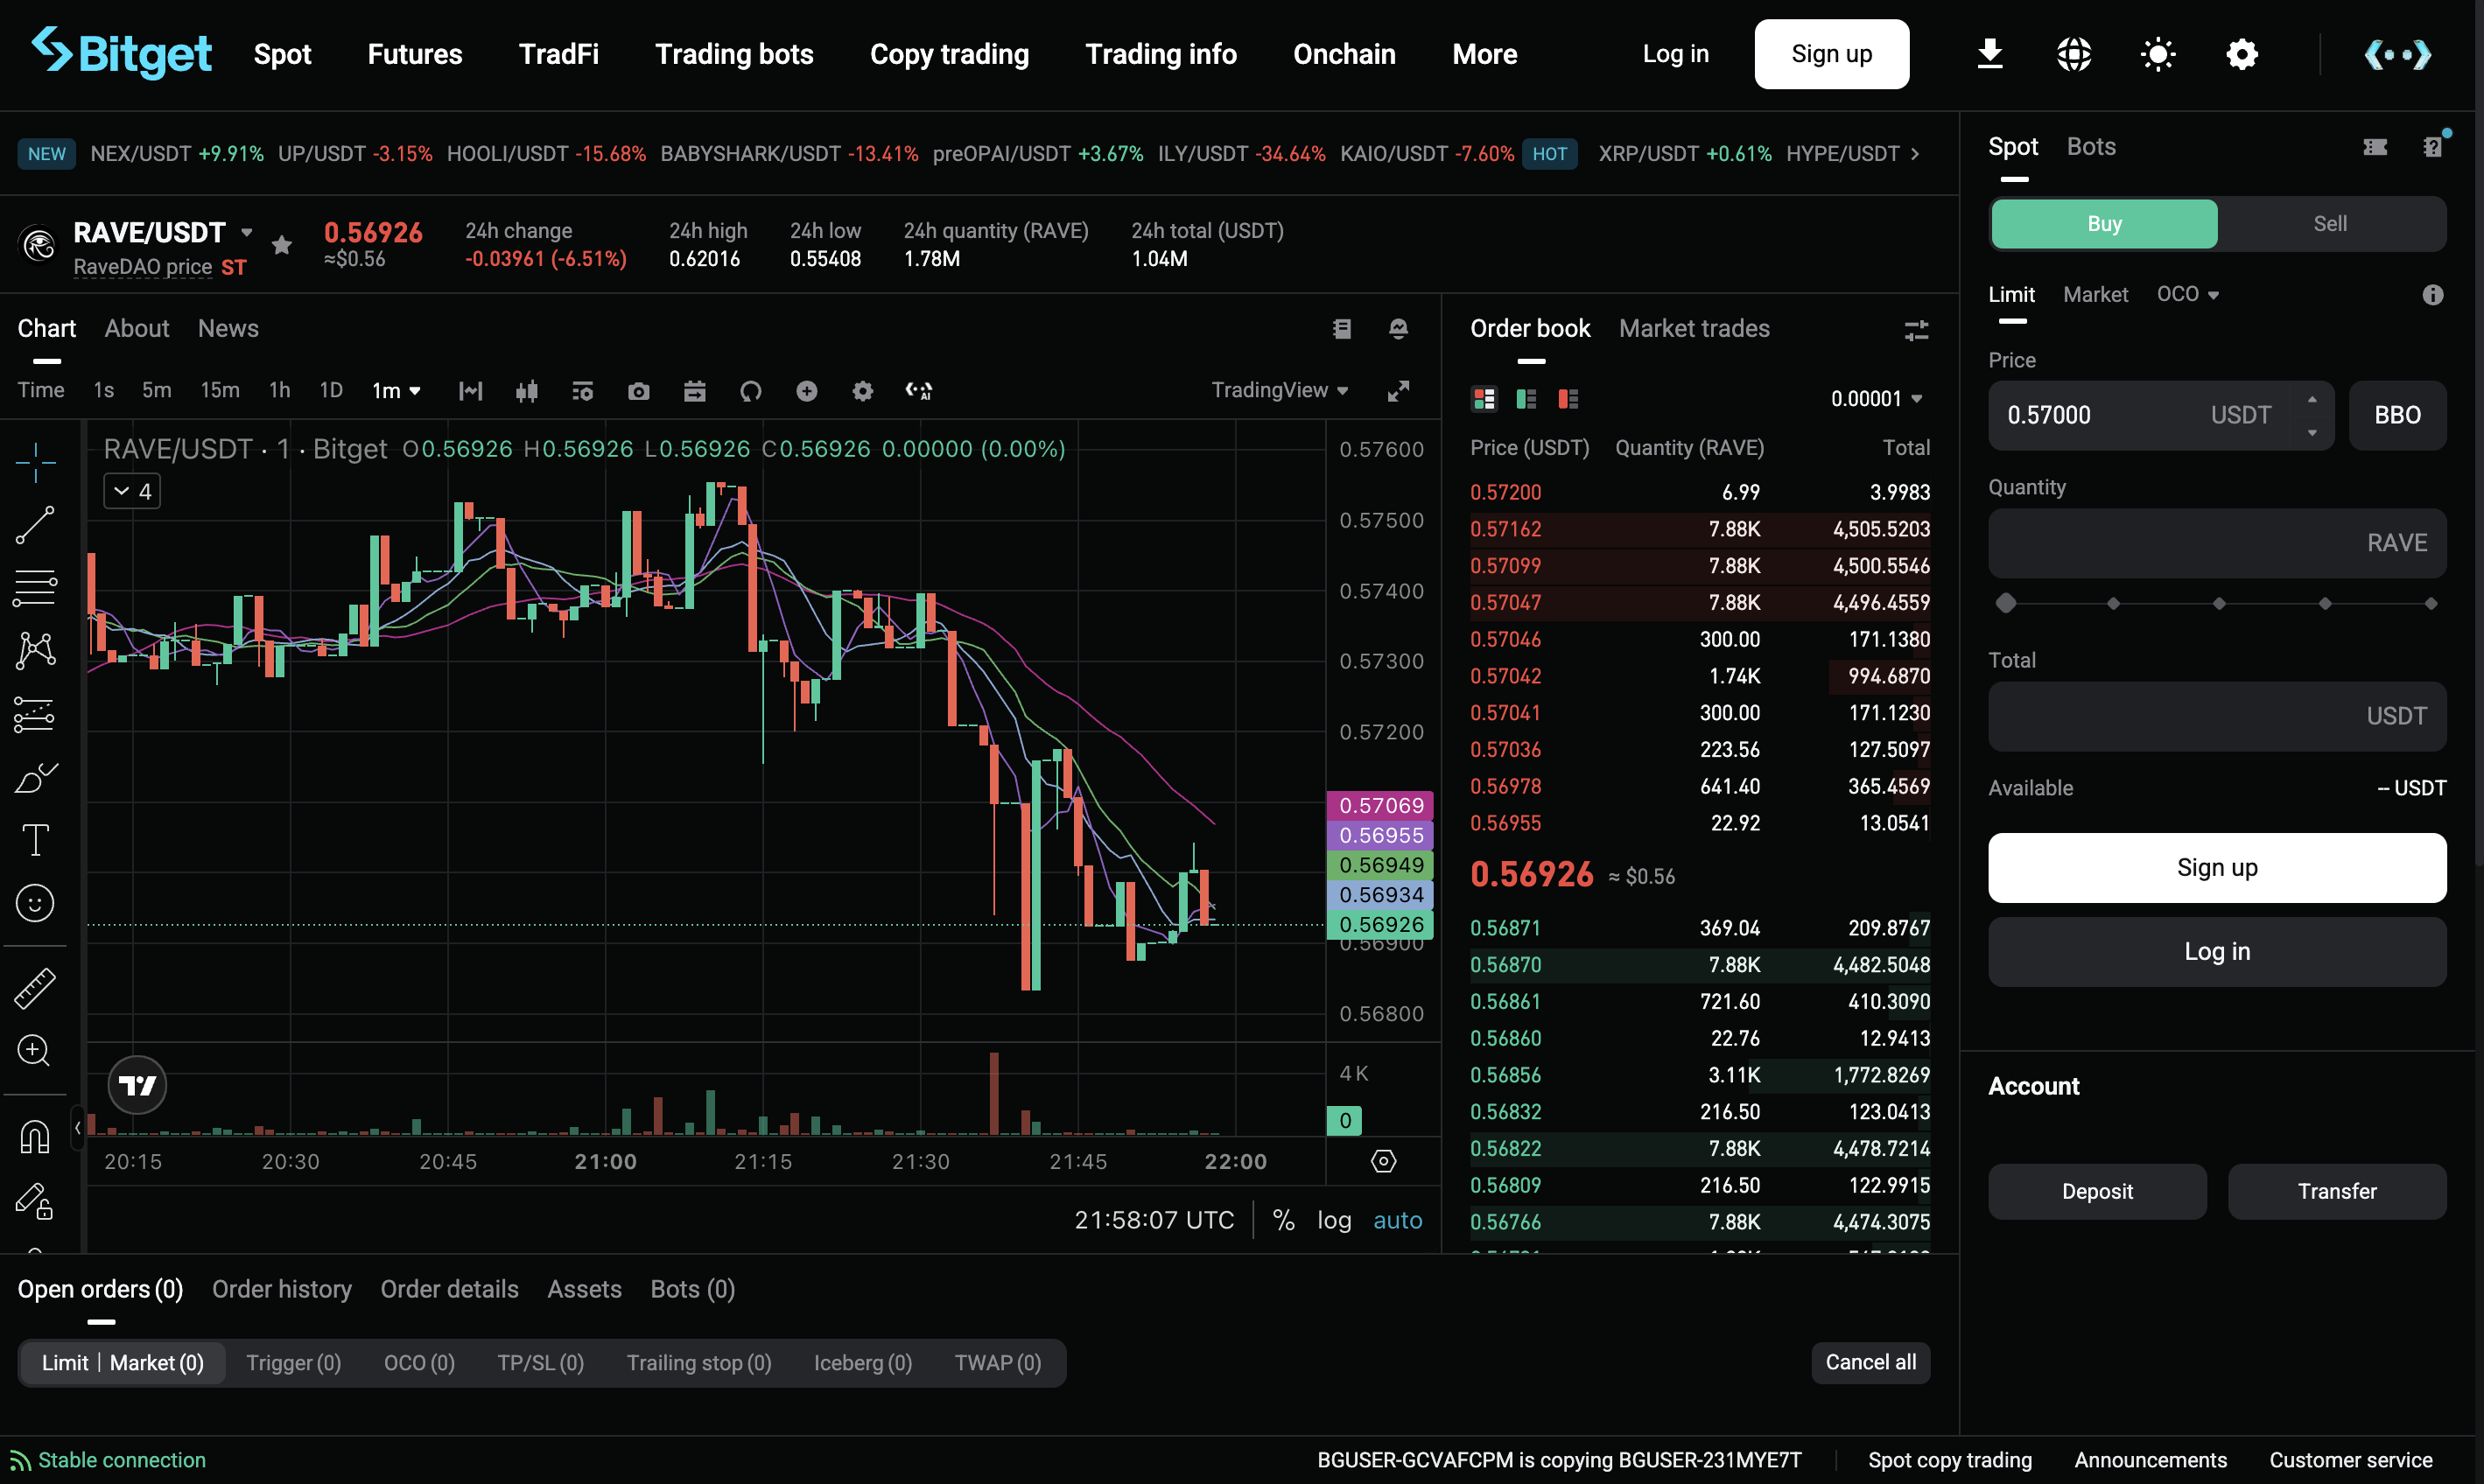Expand chart to fullscreen
This screenshot has width=2484, height=1484.
(1398, 391)
